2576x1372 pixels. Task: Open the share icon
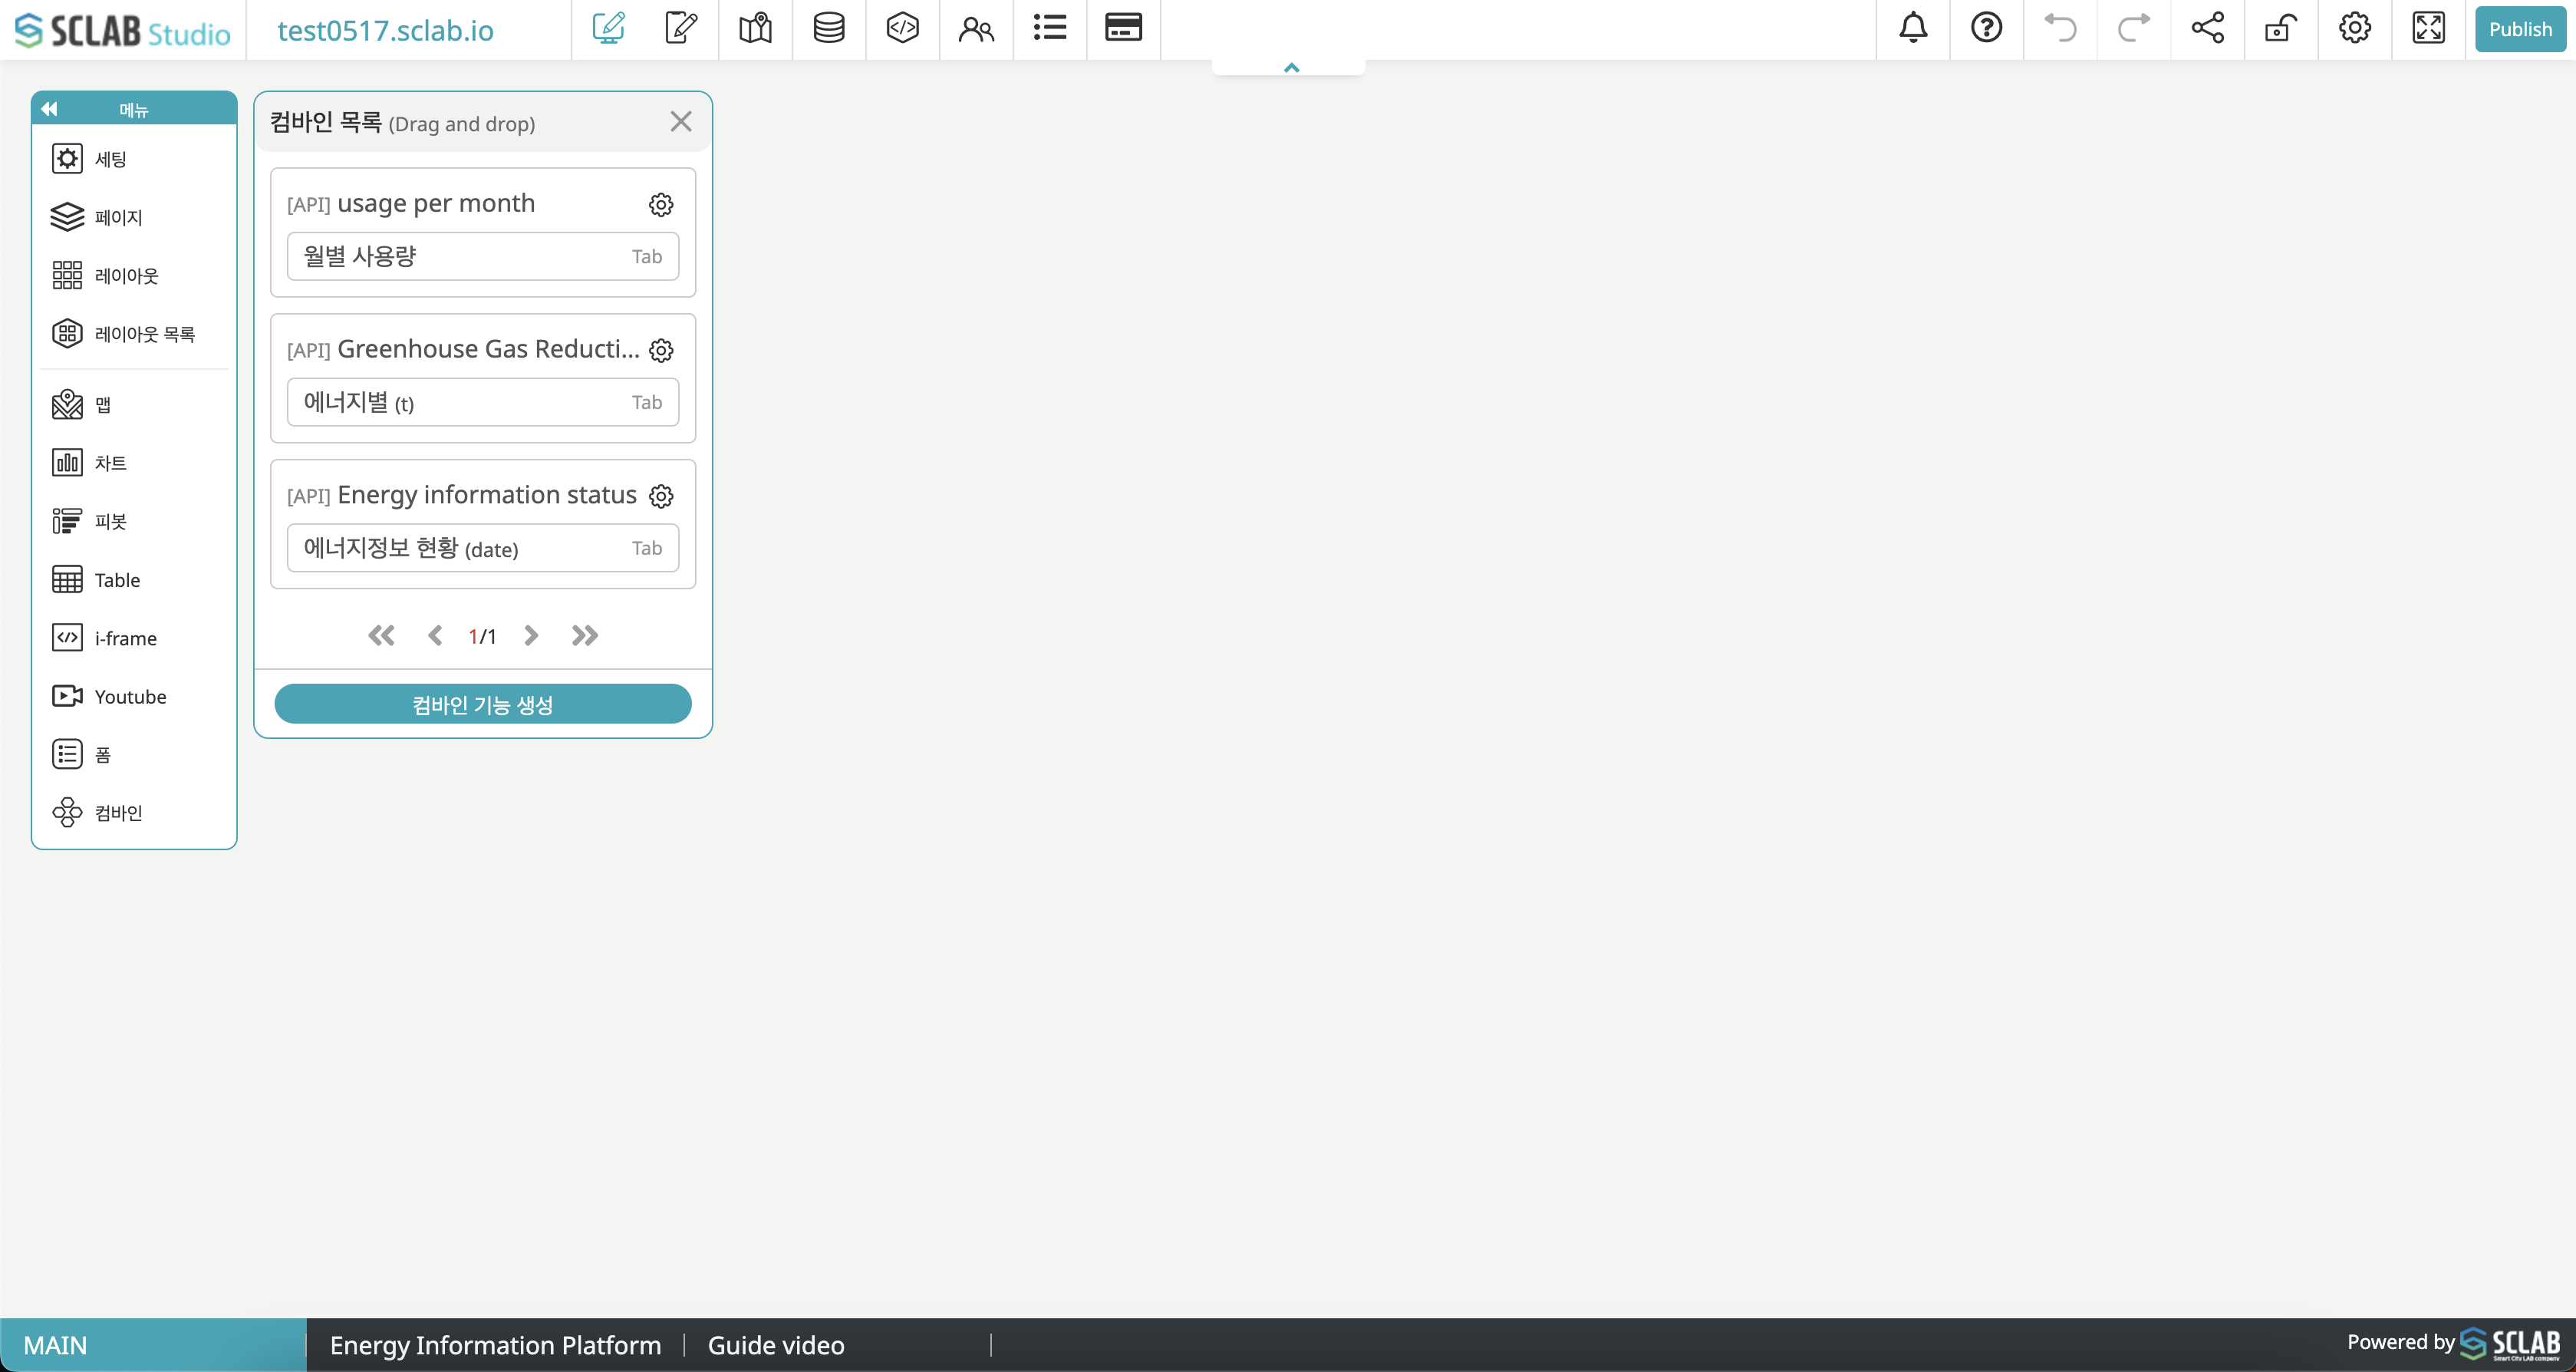2207,28
